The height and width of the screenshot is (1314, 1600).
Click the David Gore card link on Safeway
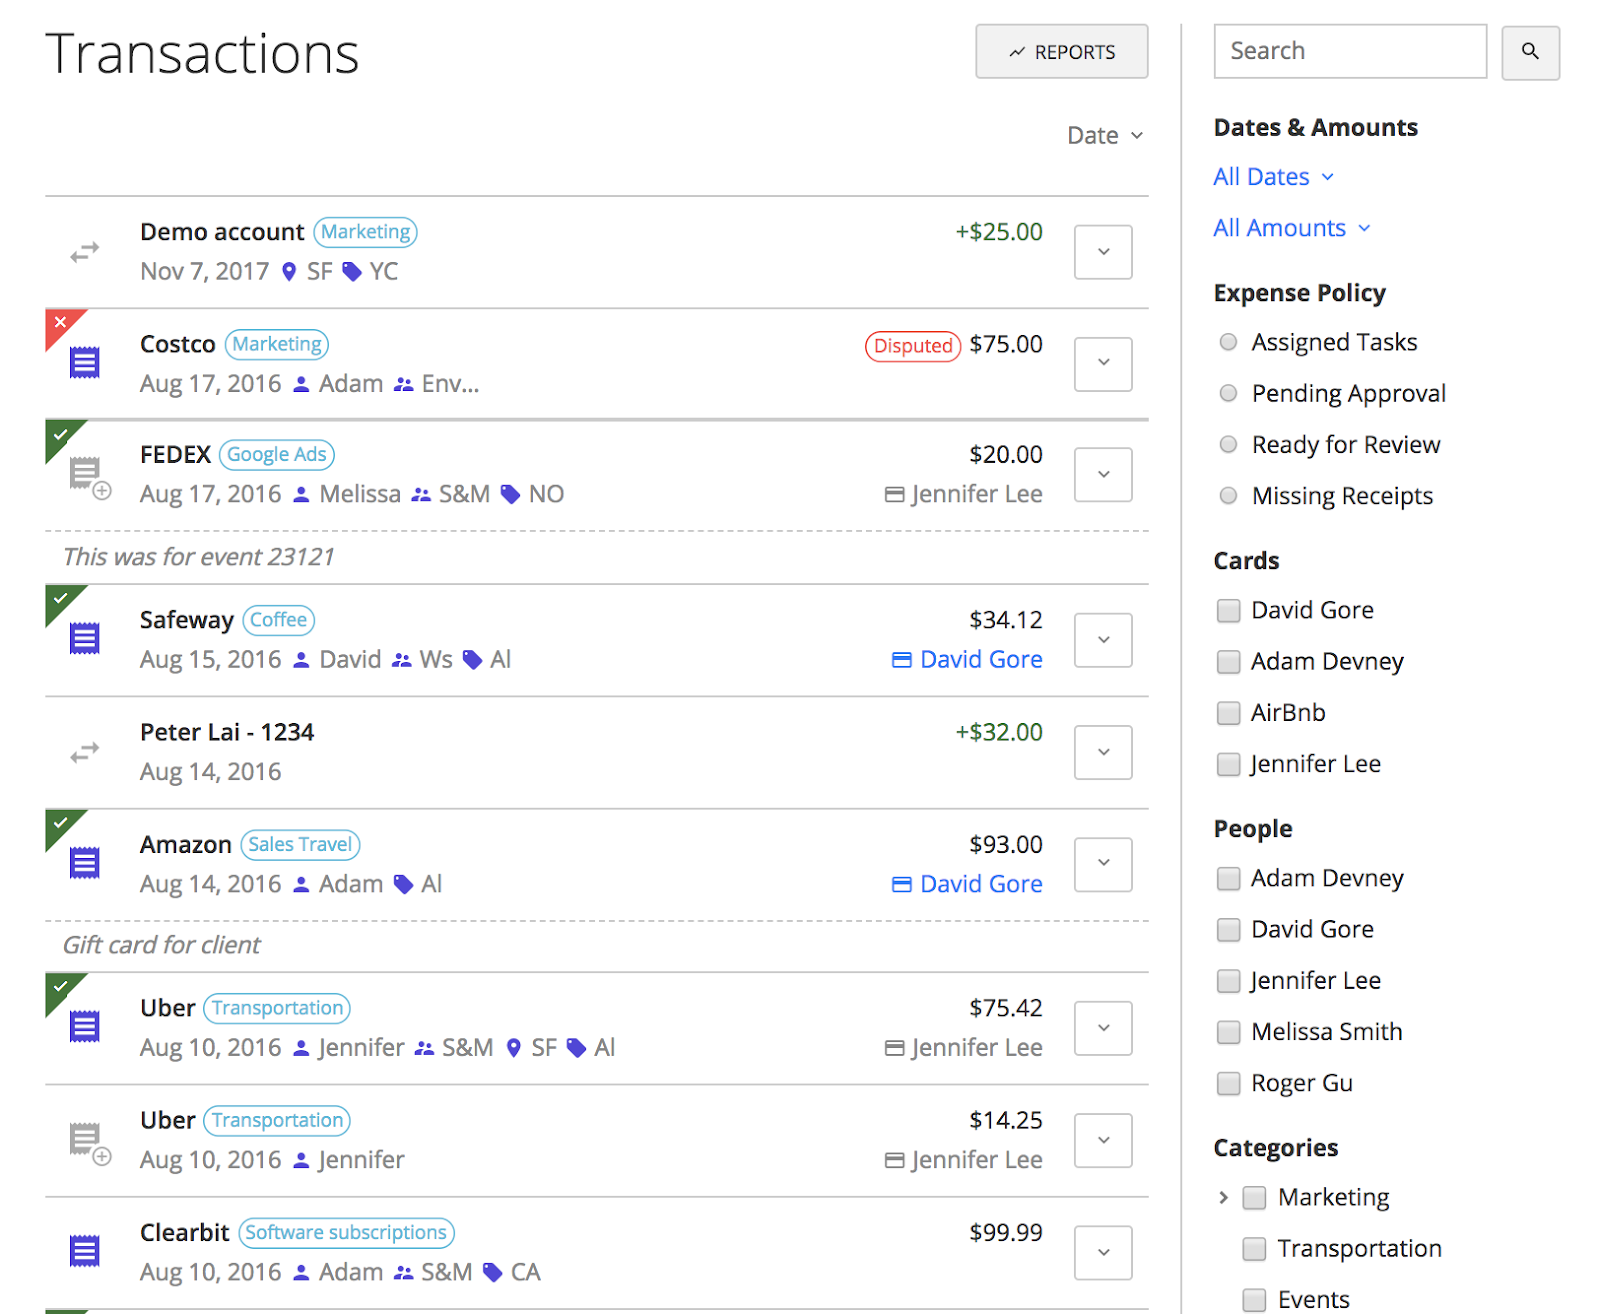point(967,660)
